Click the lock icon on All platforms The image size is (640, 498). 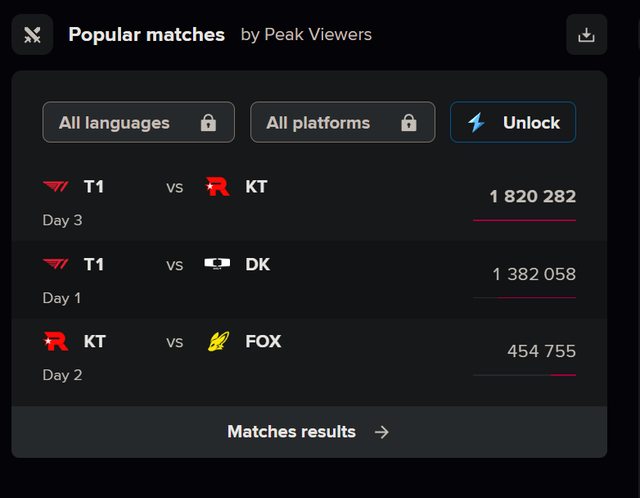point(408,123)
